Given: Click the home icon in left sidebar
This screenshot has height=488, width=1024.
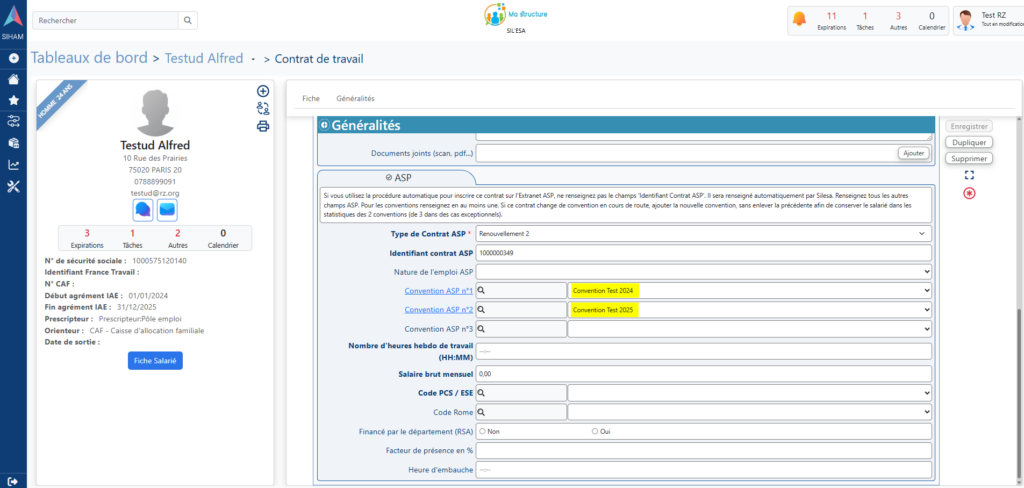Looking at the screenshot, I should pyautogui.click(x=13, y=79).
